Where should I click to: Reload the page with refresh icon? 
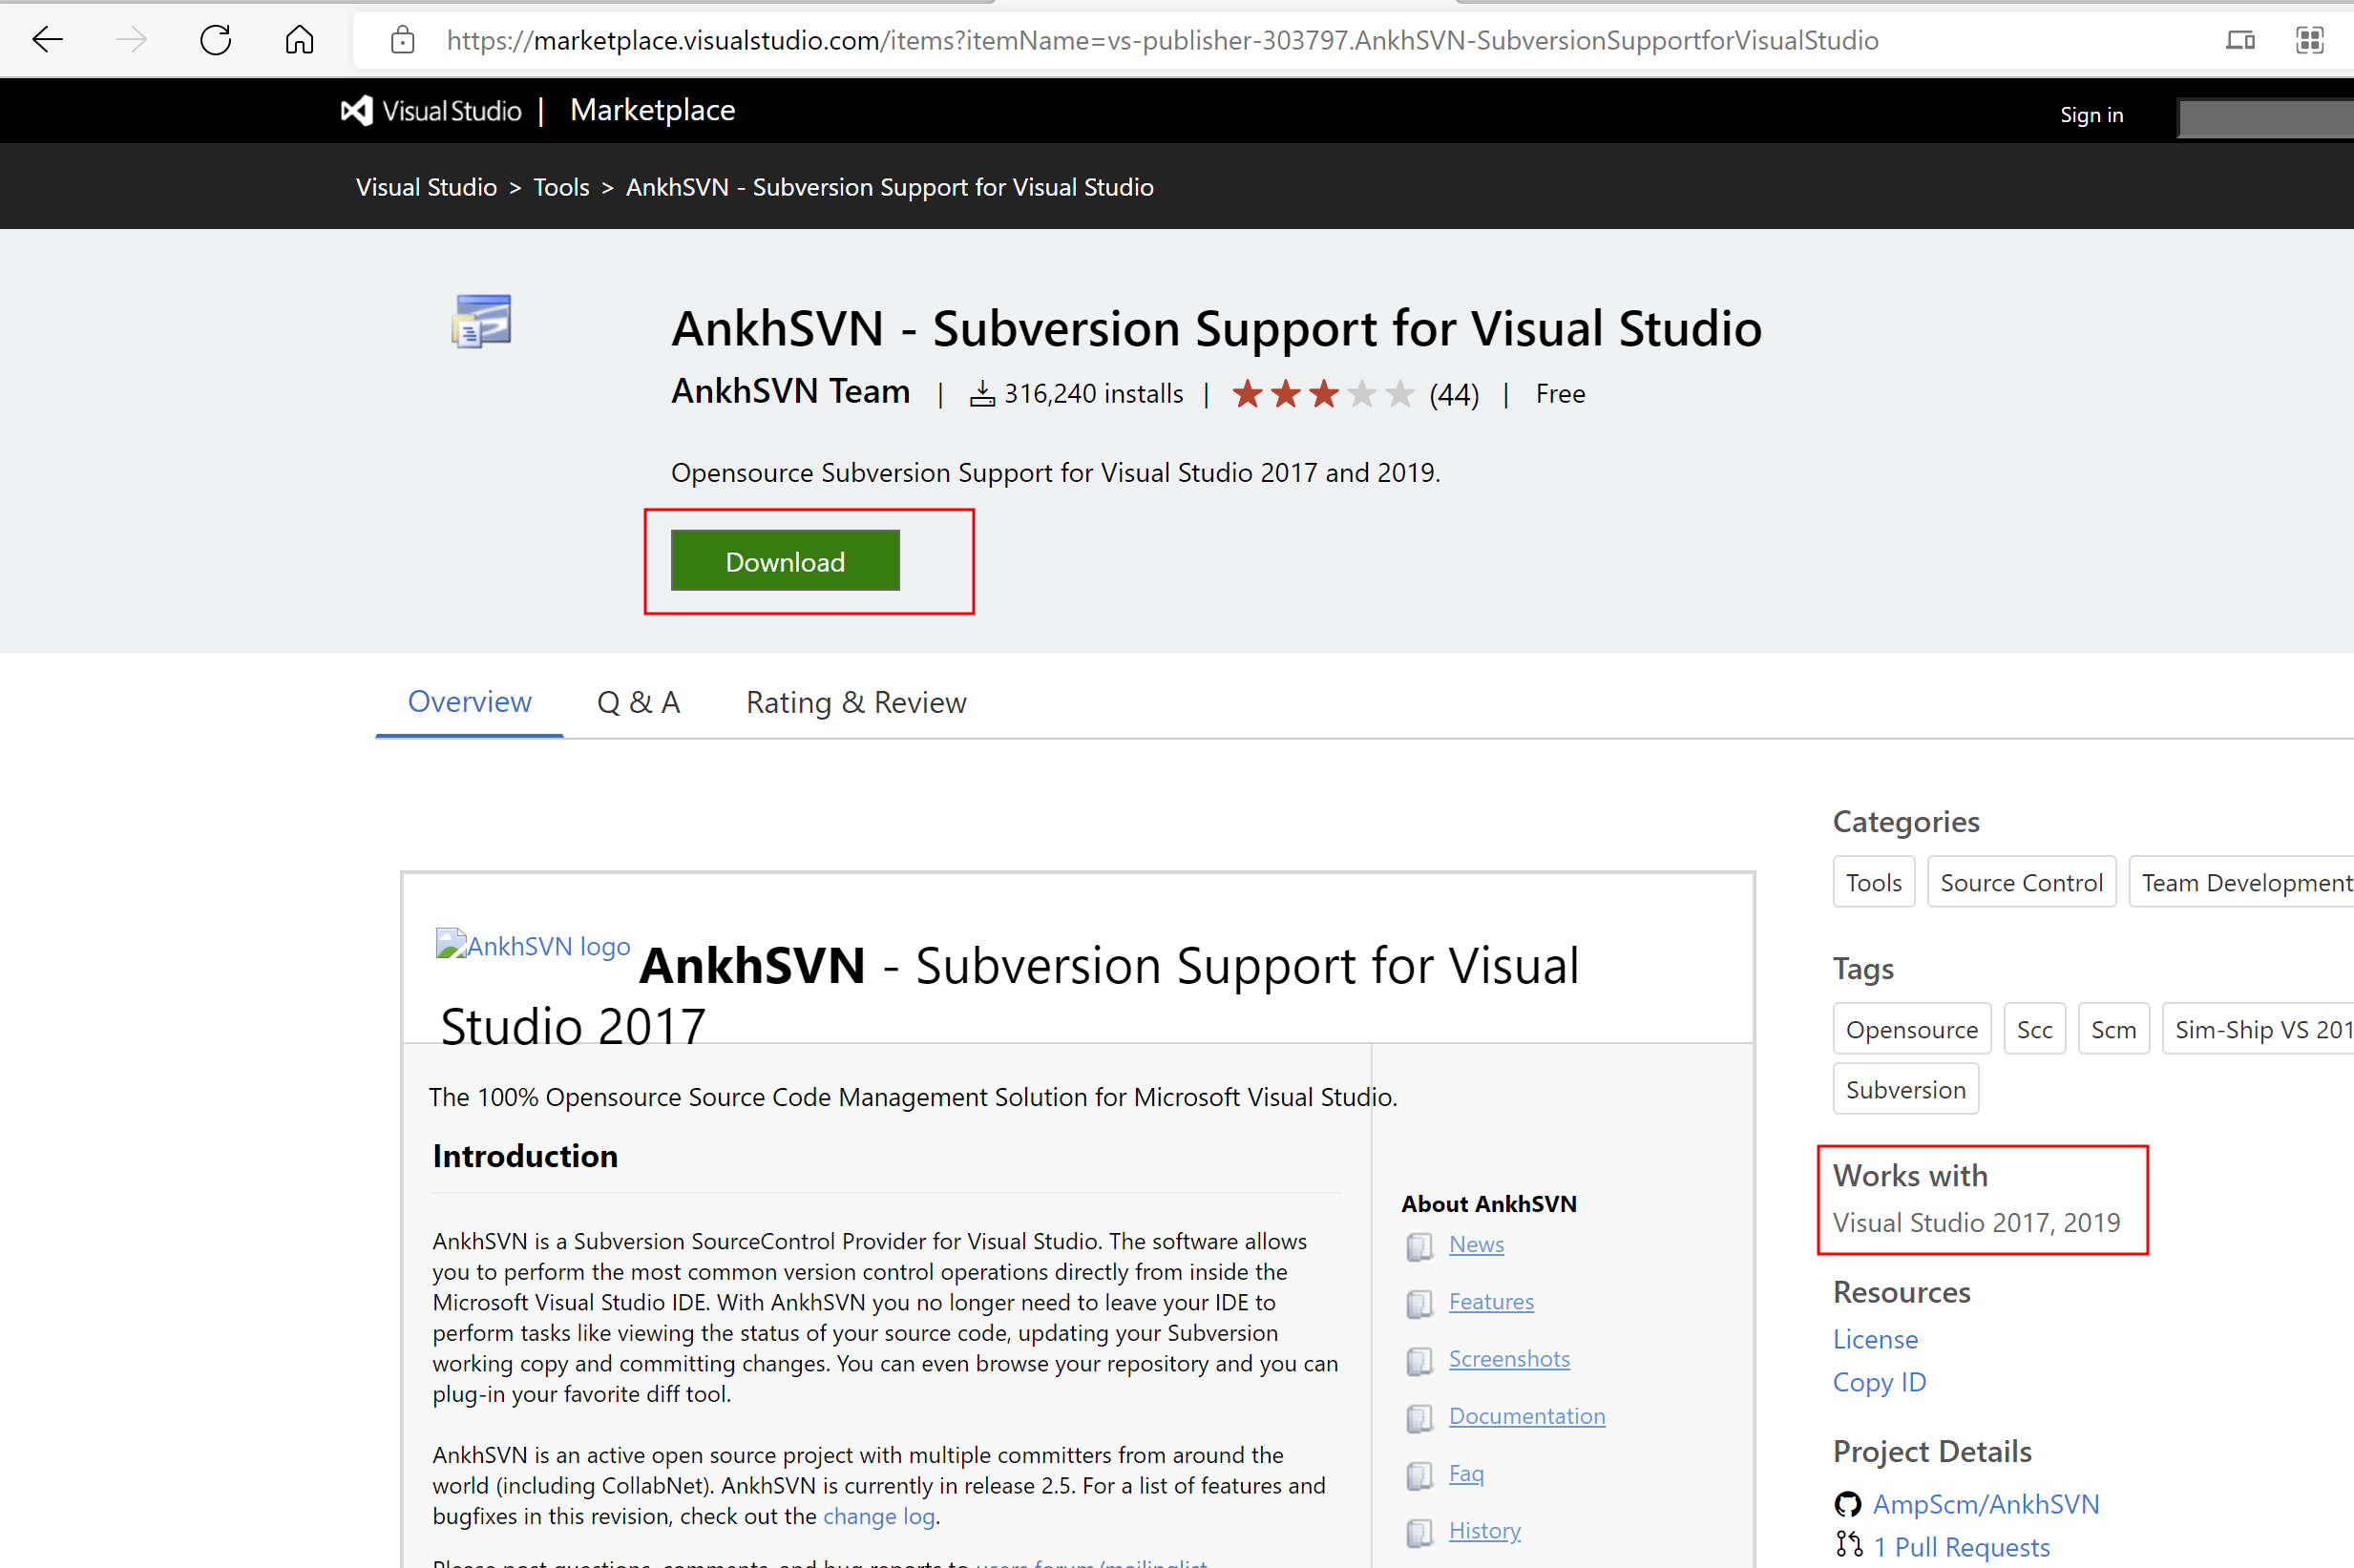(x=215, y=40)
